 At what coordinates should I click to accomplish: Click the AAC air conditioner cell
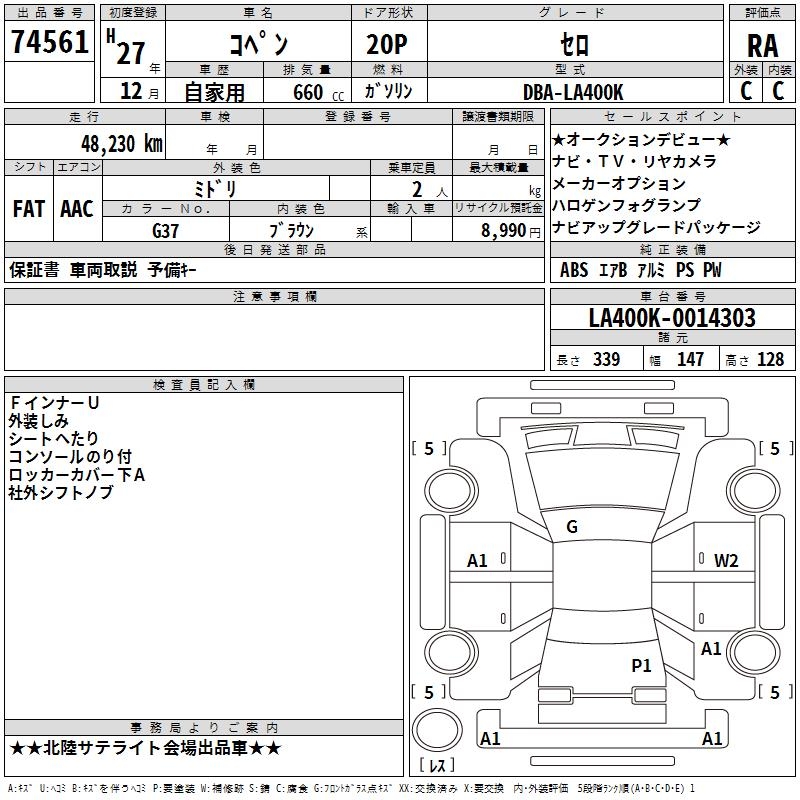tap(77, 209)
